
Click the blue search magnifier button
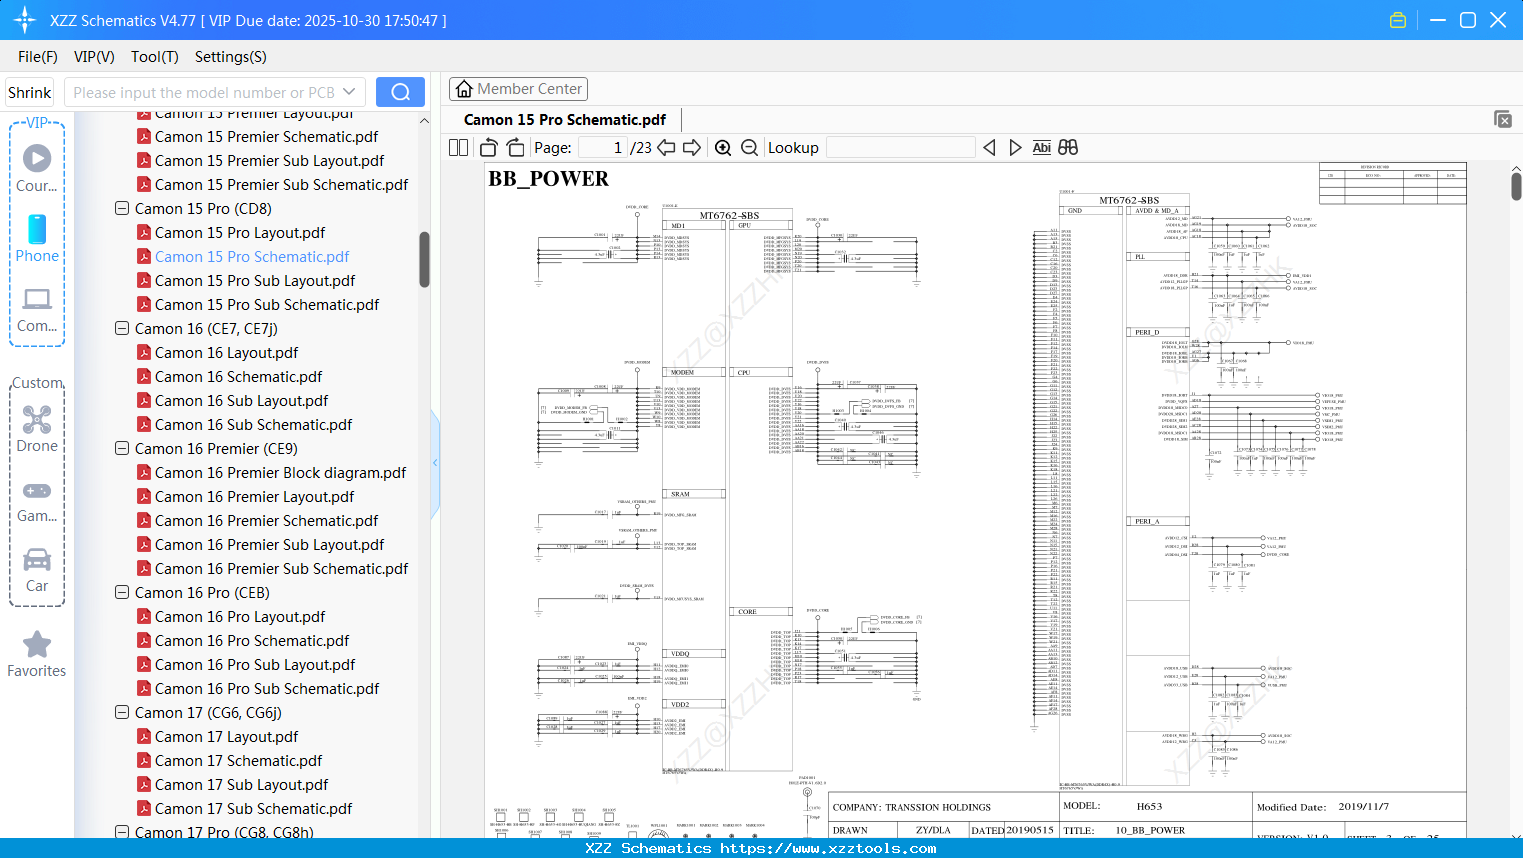400,91
